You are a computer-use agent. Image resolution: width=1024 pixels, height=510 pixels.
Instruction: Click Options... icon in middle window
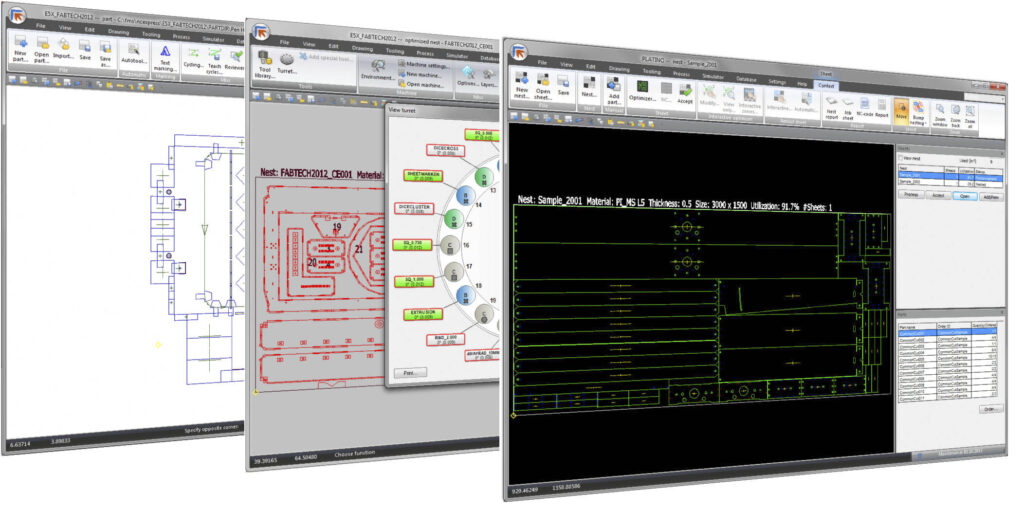[x=468, y=76]
